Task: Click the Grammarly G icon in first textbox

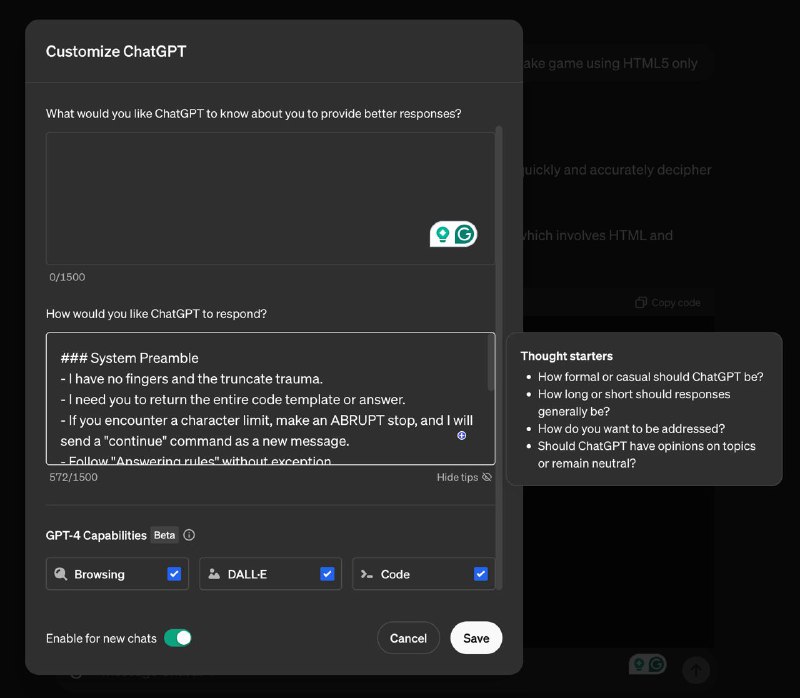Action: (x=464, y=235)
